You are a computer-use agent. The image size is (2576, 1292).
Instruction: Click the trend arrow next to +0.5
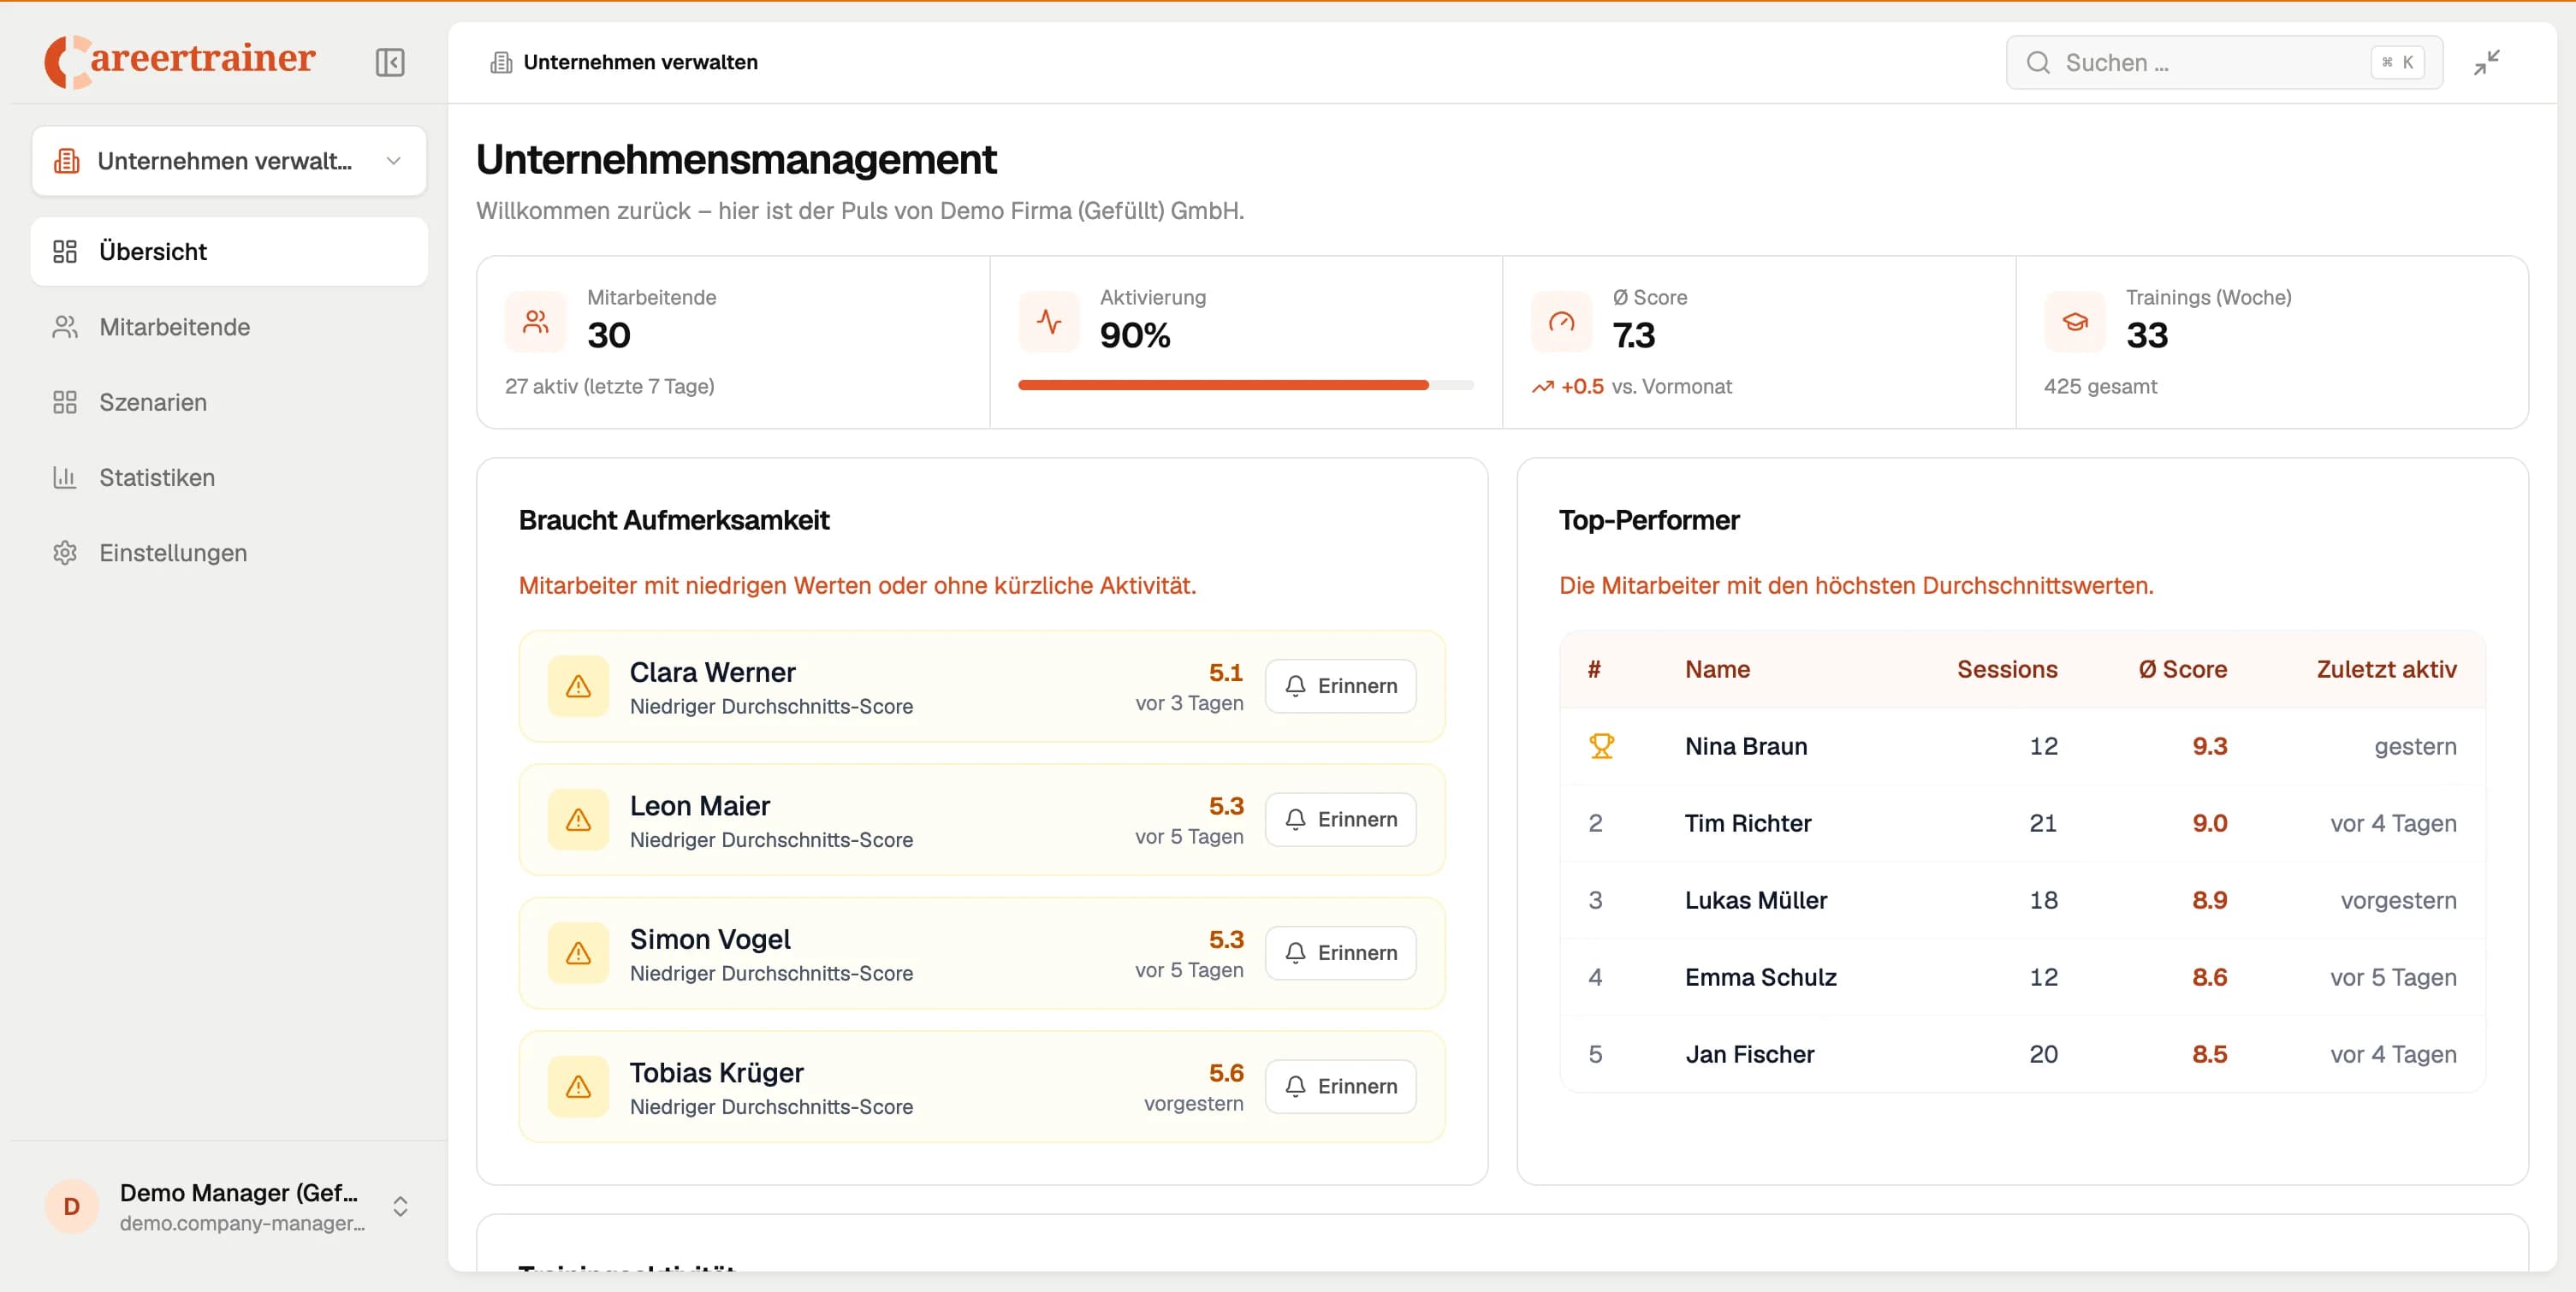point(1543,387)
